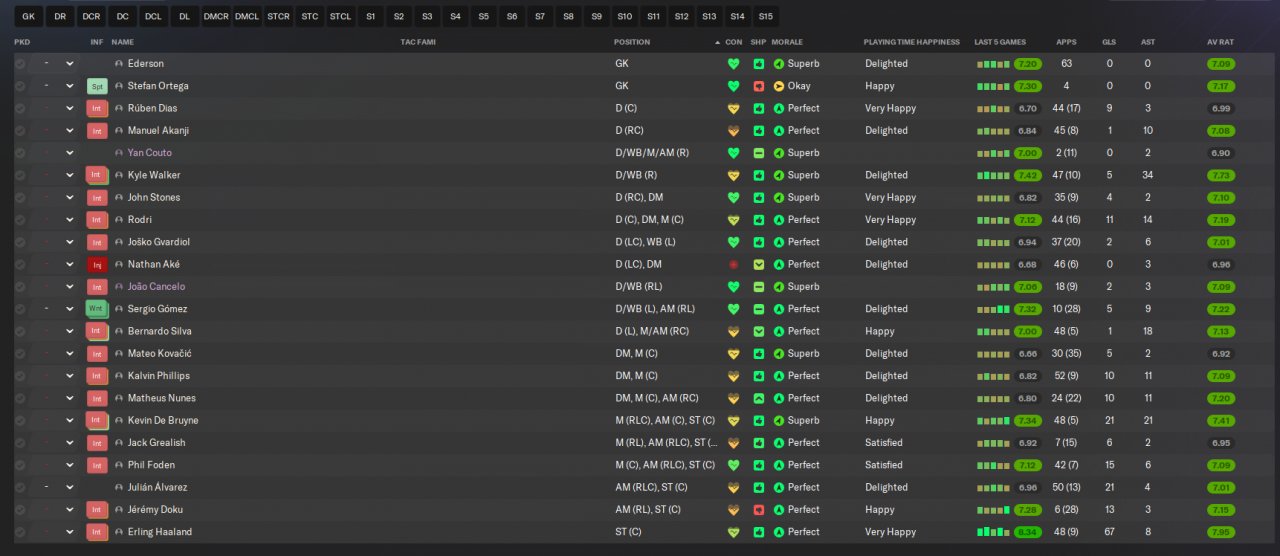Open Yan Couto's player profile link
Image resolution: width=1280 pixels, height=556 pixels.
150,153
